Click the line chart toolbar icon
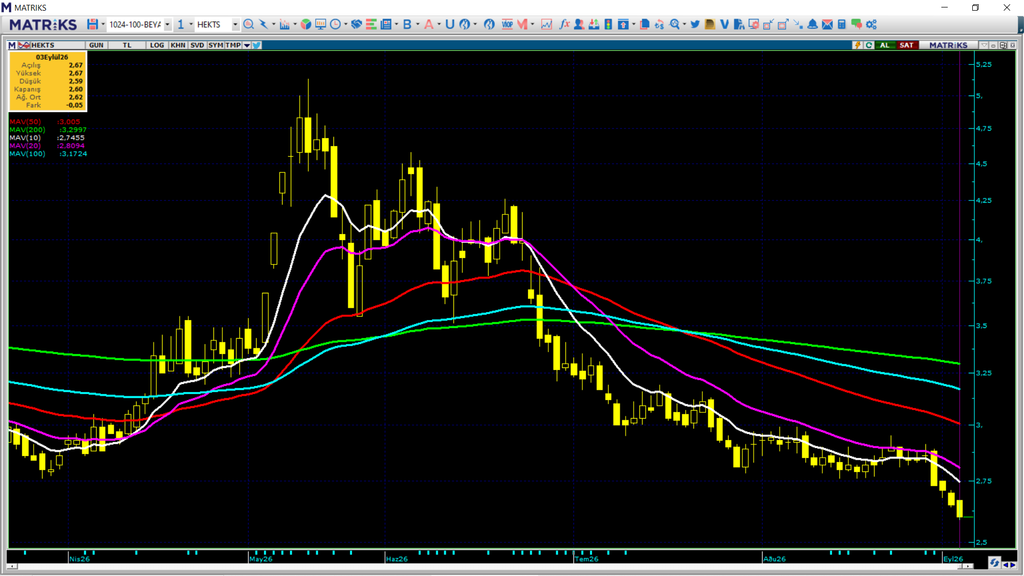This screenshot has width=1024, height=576. coord(547,24)
